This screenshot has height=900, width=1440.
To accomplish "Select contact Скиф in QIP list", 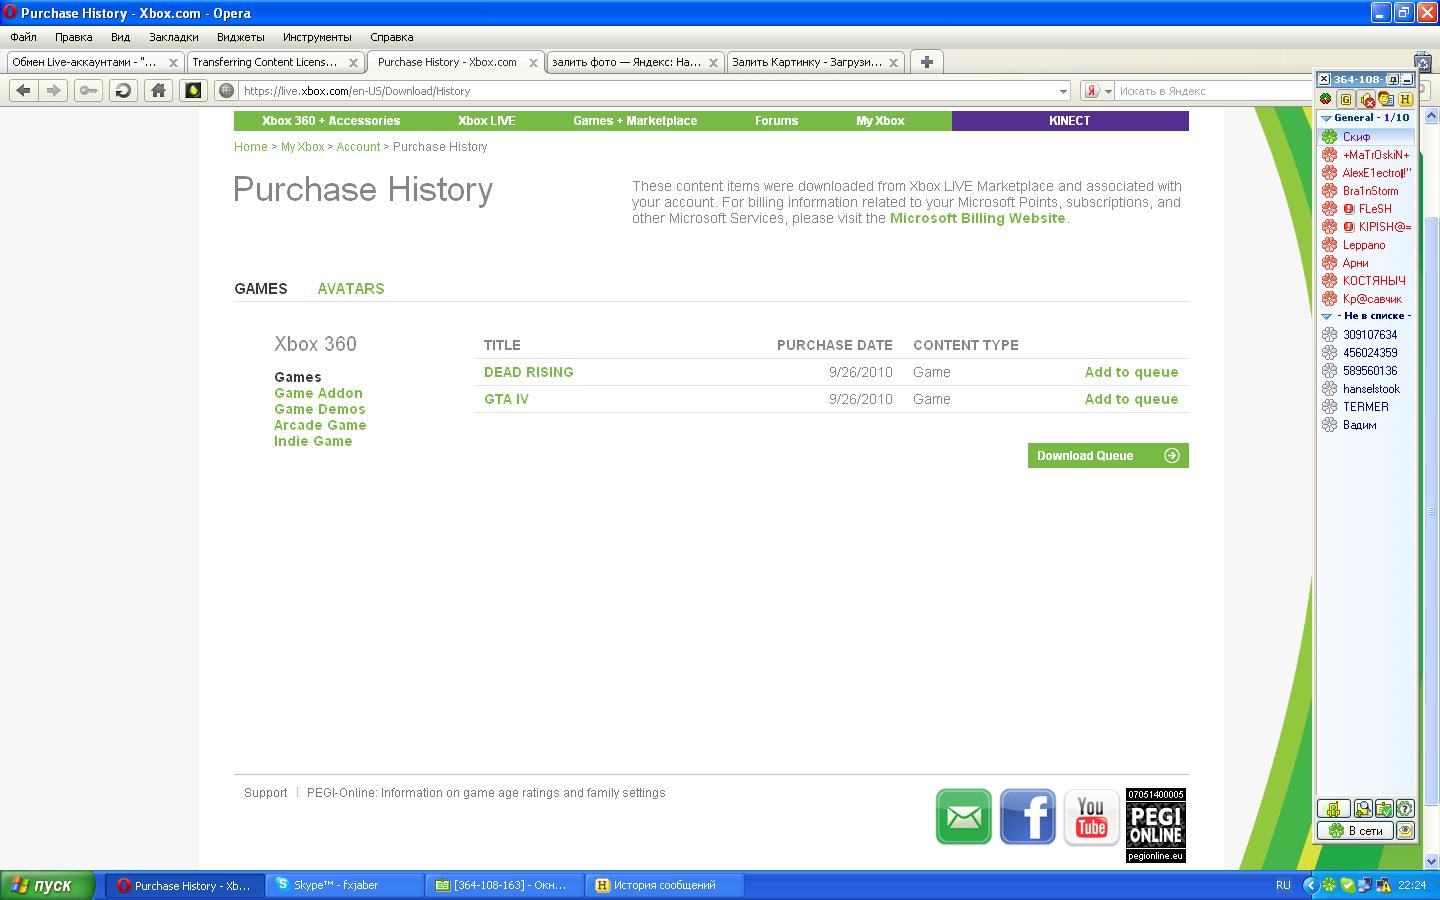I will (x=1366, y=136).
